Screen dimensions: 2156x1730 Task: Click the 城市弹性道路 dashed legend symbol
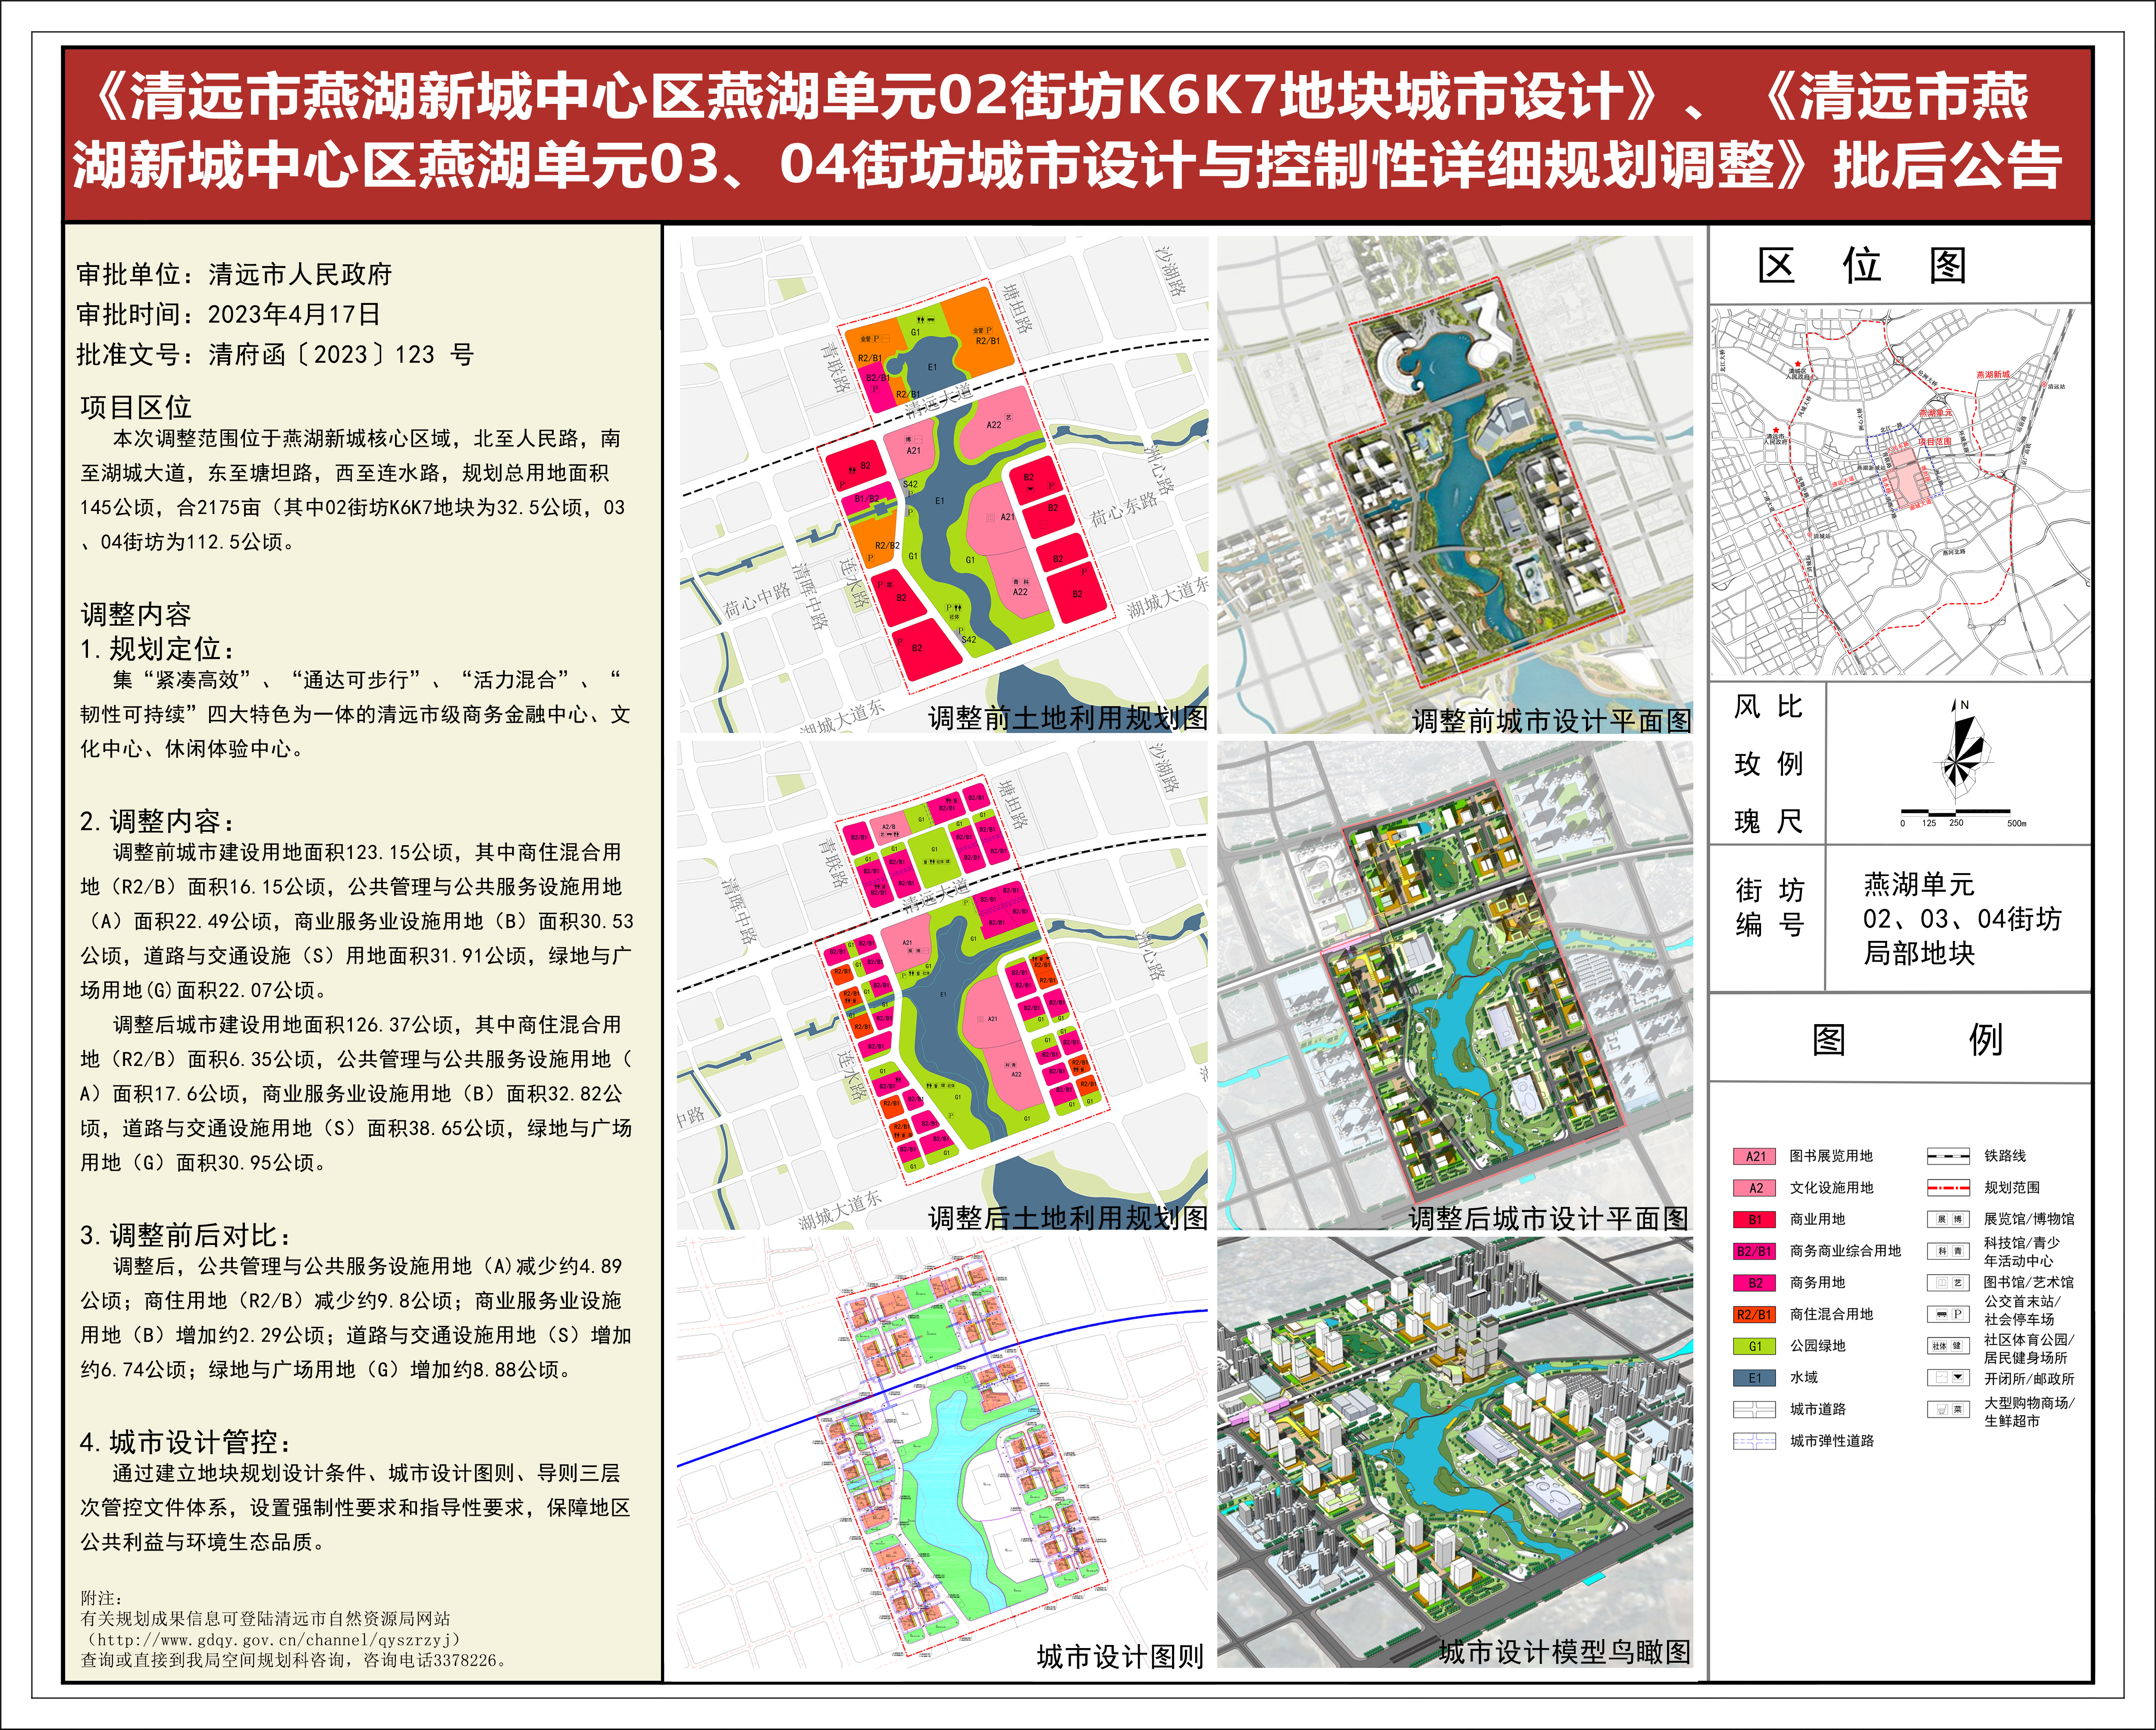pos(1755,1441)
